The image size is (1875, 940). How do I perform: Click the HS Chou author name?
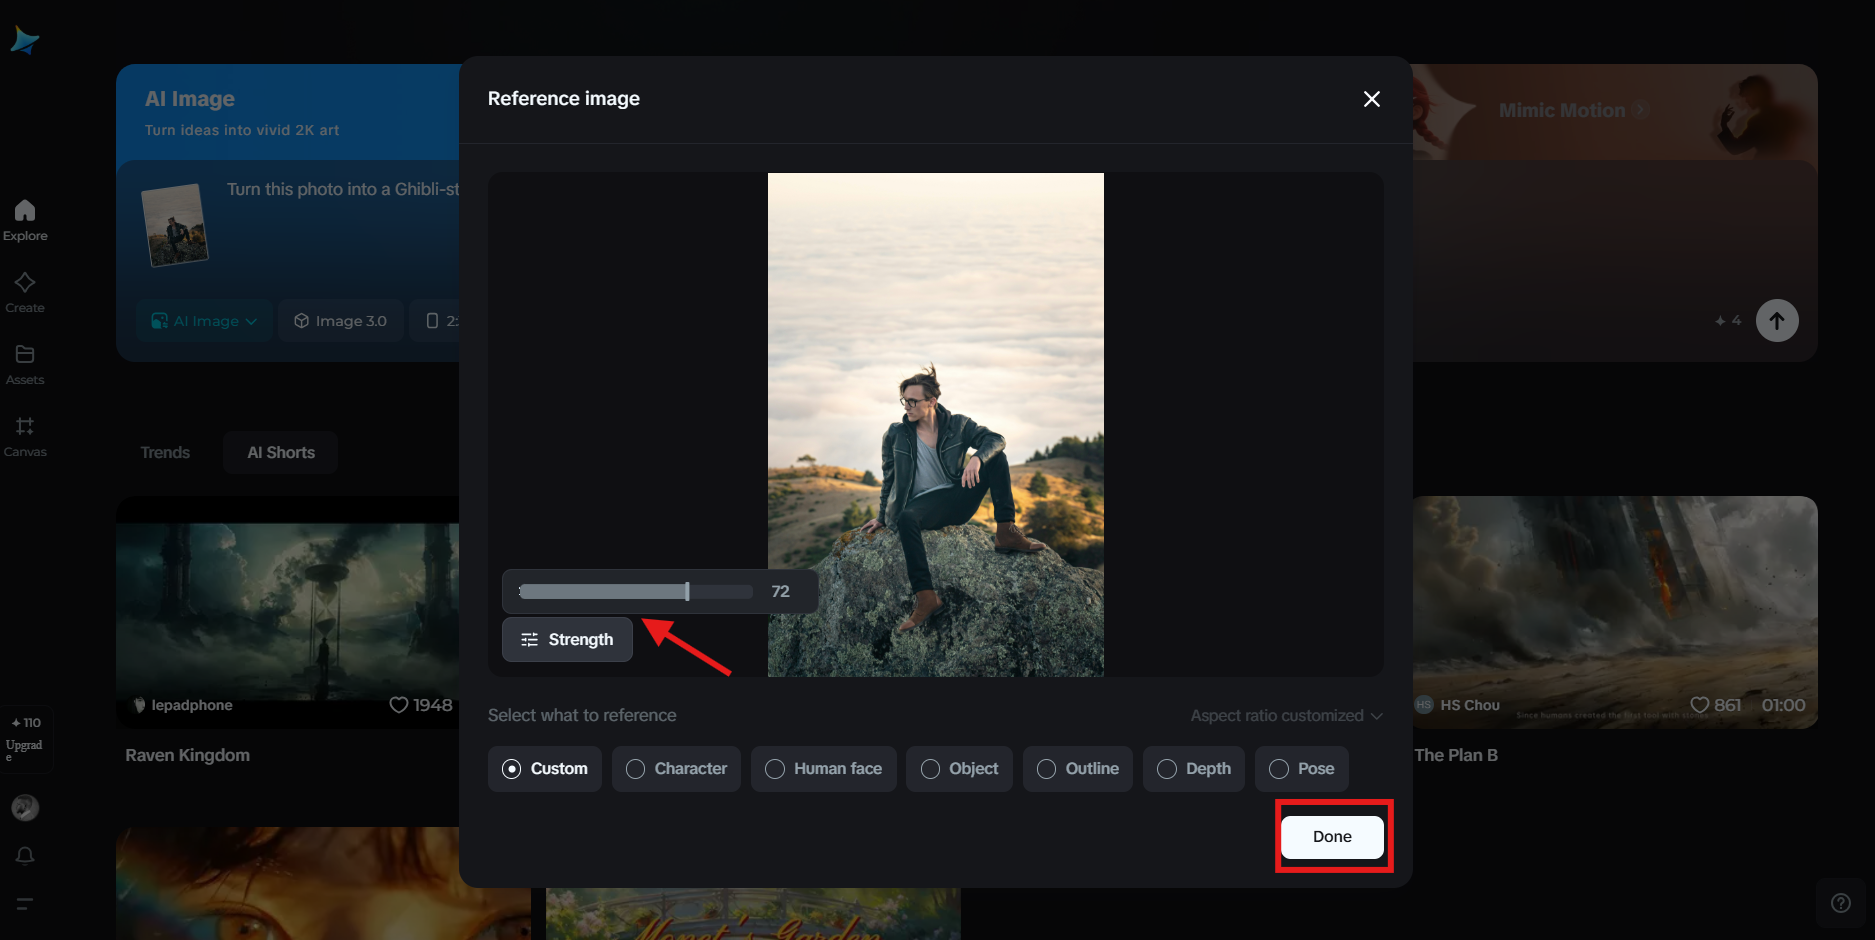coord(1470,705)
